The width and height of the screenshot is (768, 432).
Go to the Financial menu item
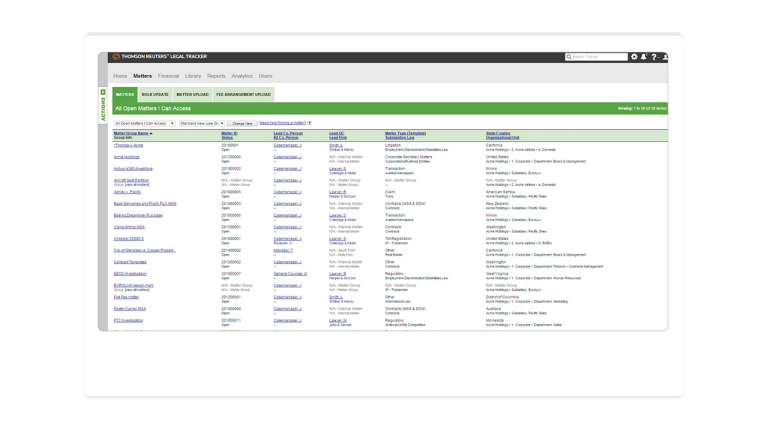pyautogui.click(x=168, y=76)
